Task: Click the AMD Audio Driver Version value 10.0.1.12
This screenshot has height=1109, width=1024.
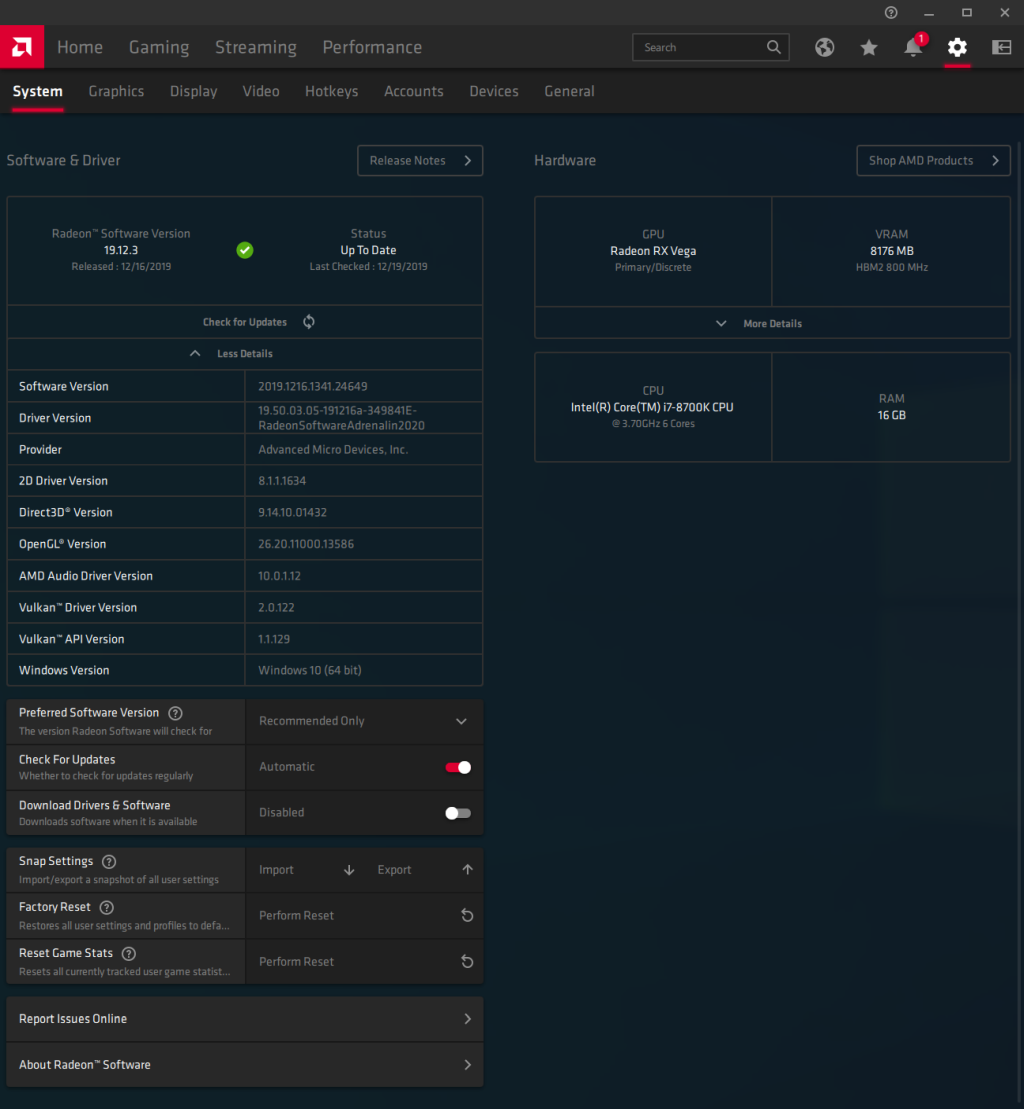Action: 279,576
